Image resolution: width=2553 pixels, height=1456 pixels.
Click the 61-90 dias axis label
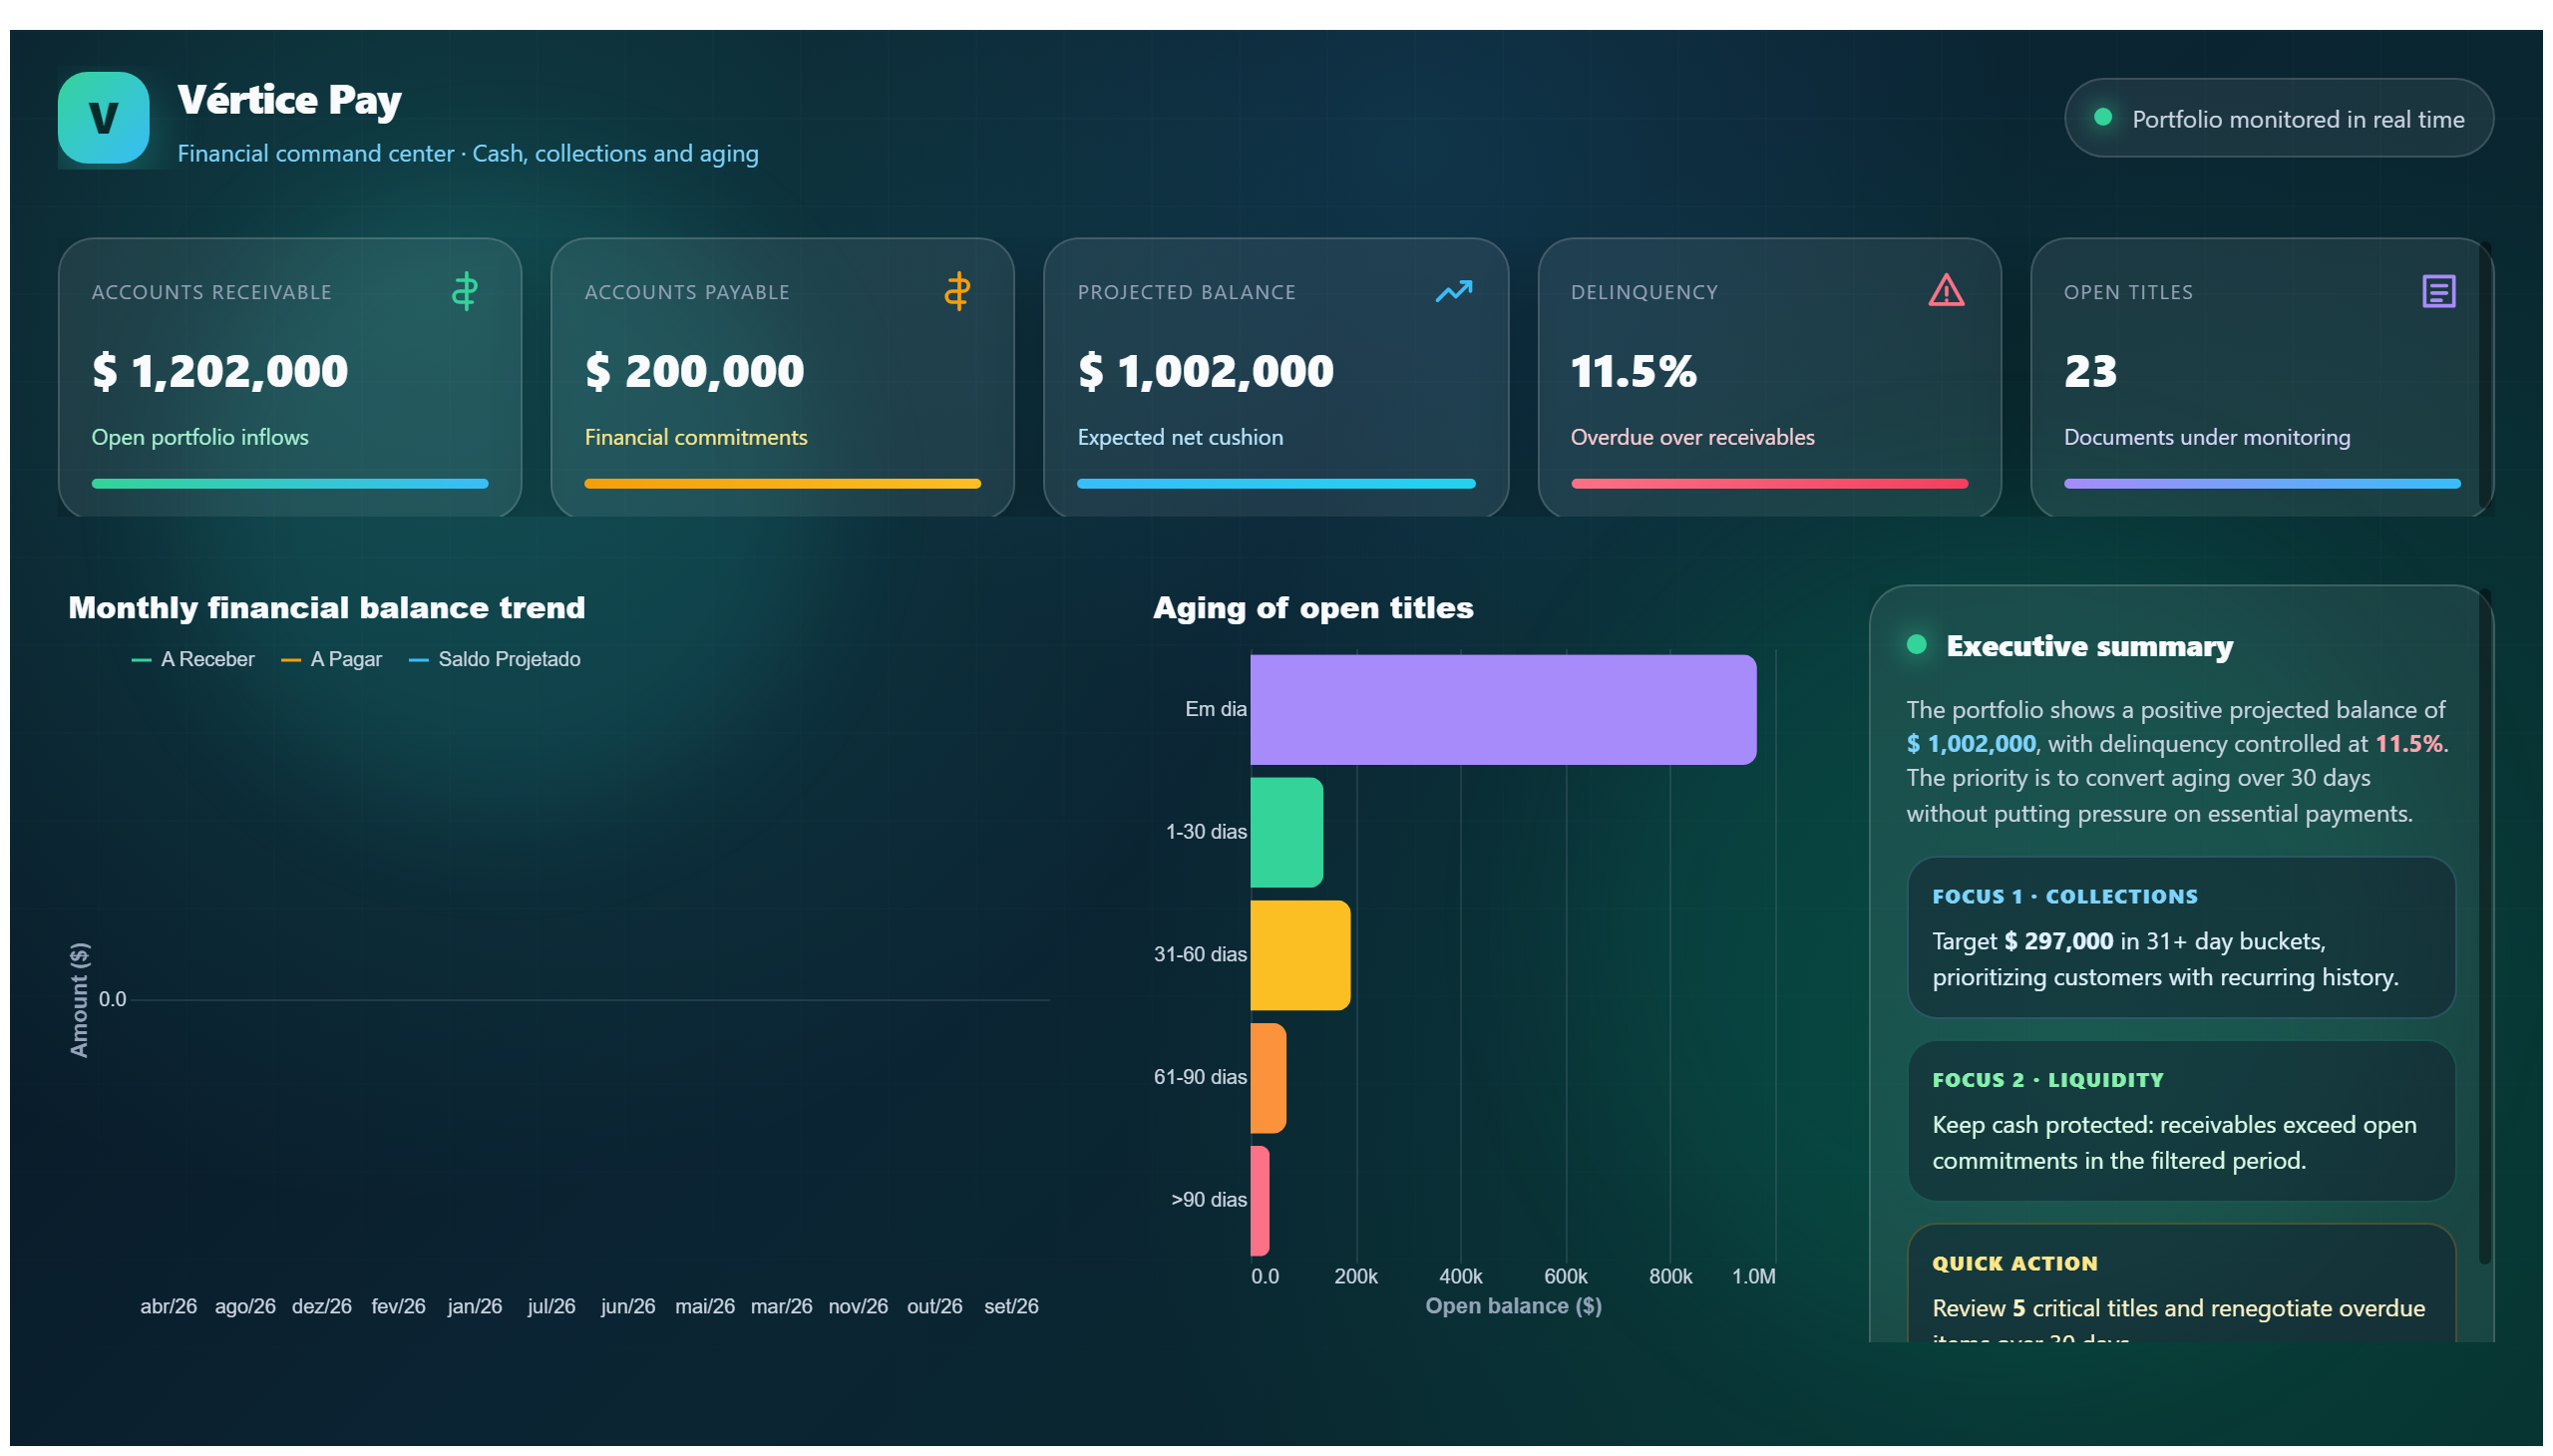tap(1199, 1077)
